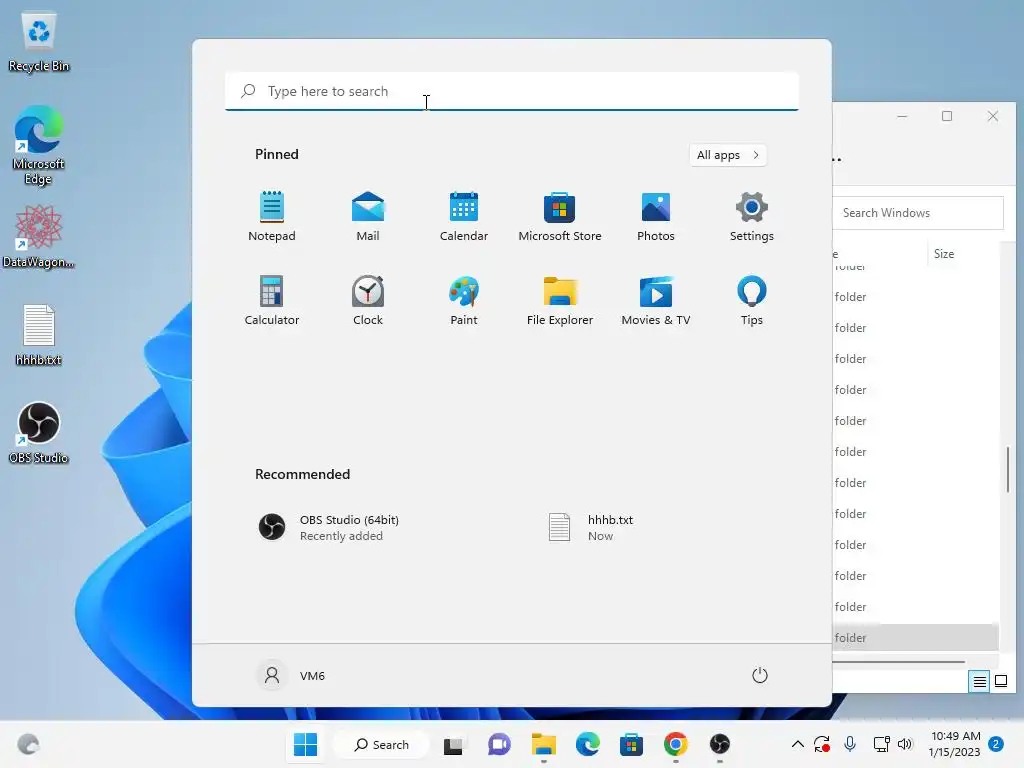This screenshot has width=1024, height=768.
Task: Click the Windows Start button on taskbar
Action: [305, 744]
